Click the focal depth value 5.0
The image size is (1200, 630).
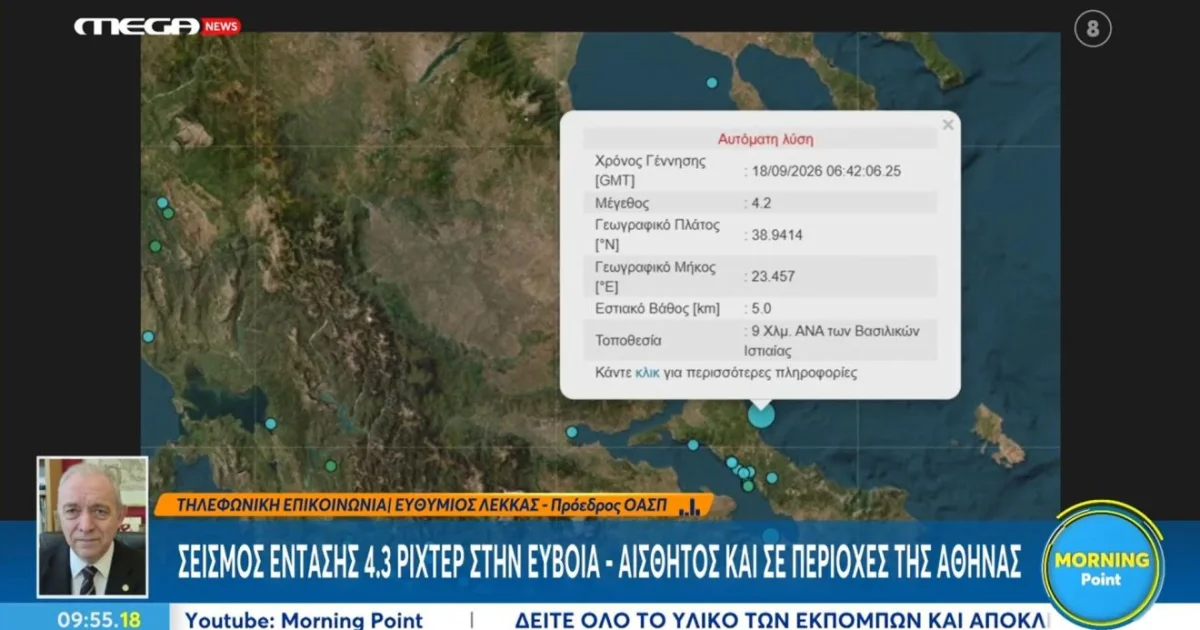click(x=761, y=309)
